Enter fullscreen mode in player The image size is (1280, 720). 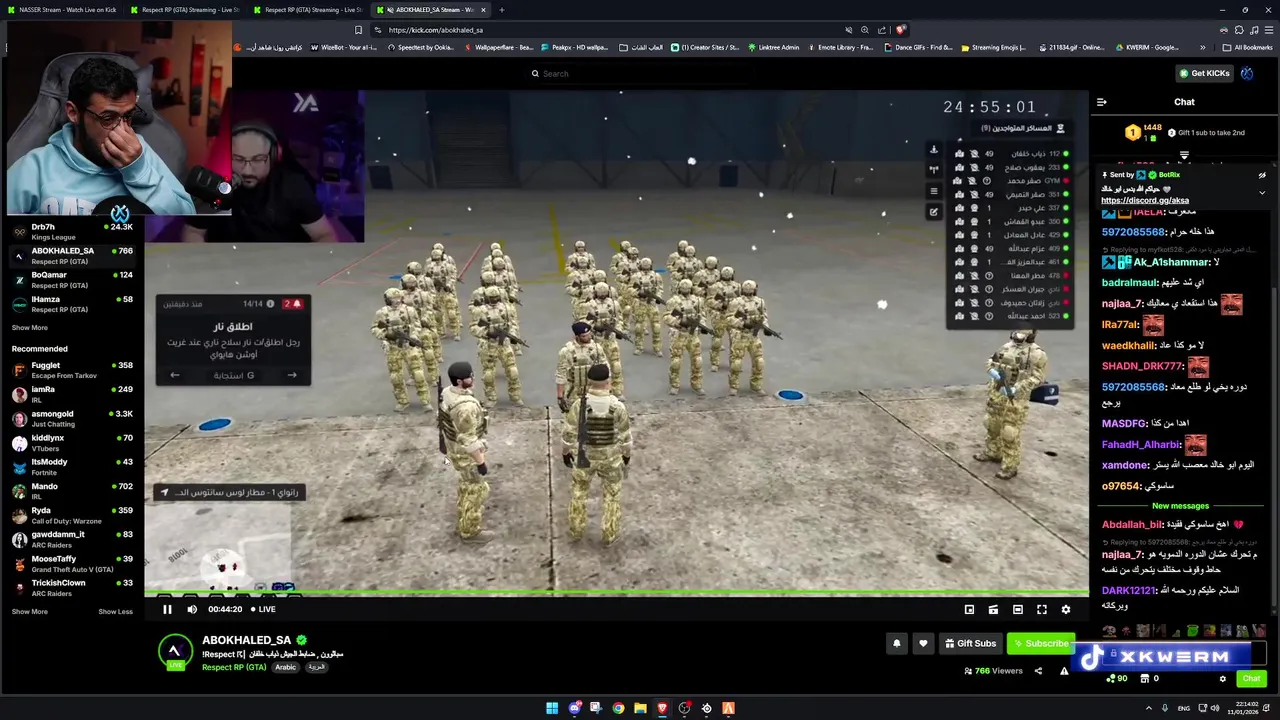[x=1041, y=609]
